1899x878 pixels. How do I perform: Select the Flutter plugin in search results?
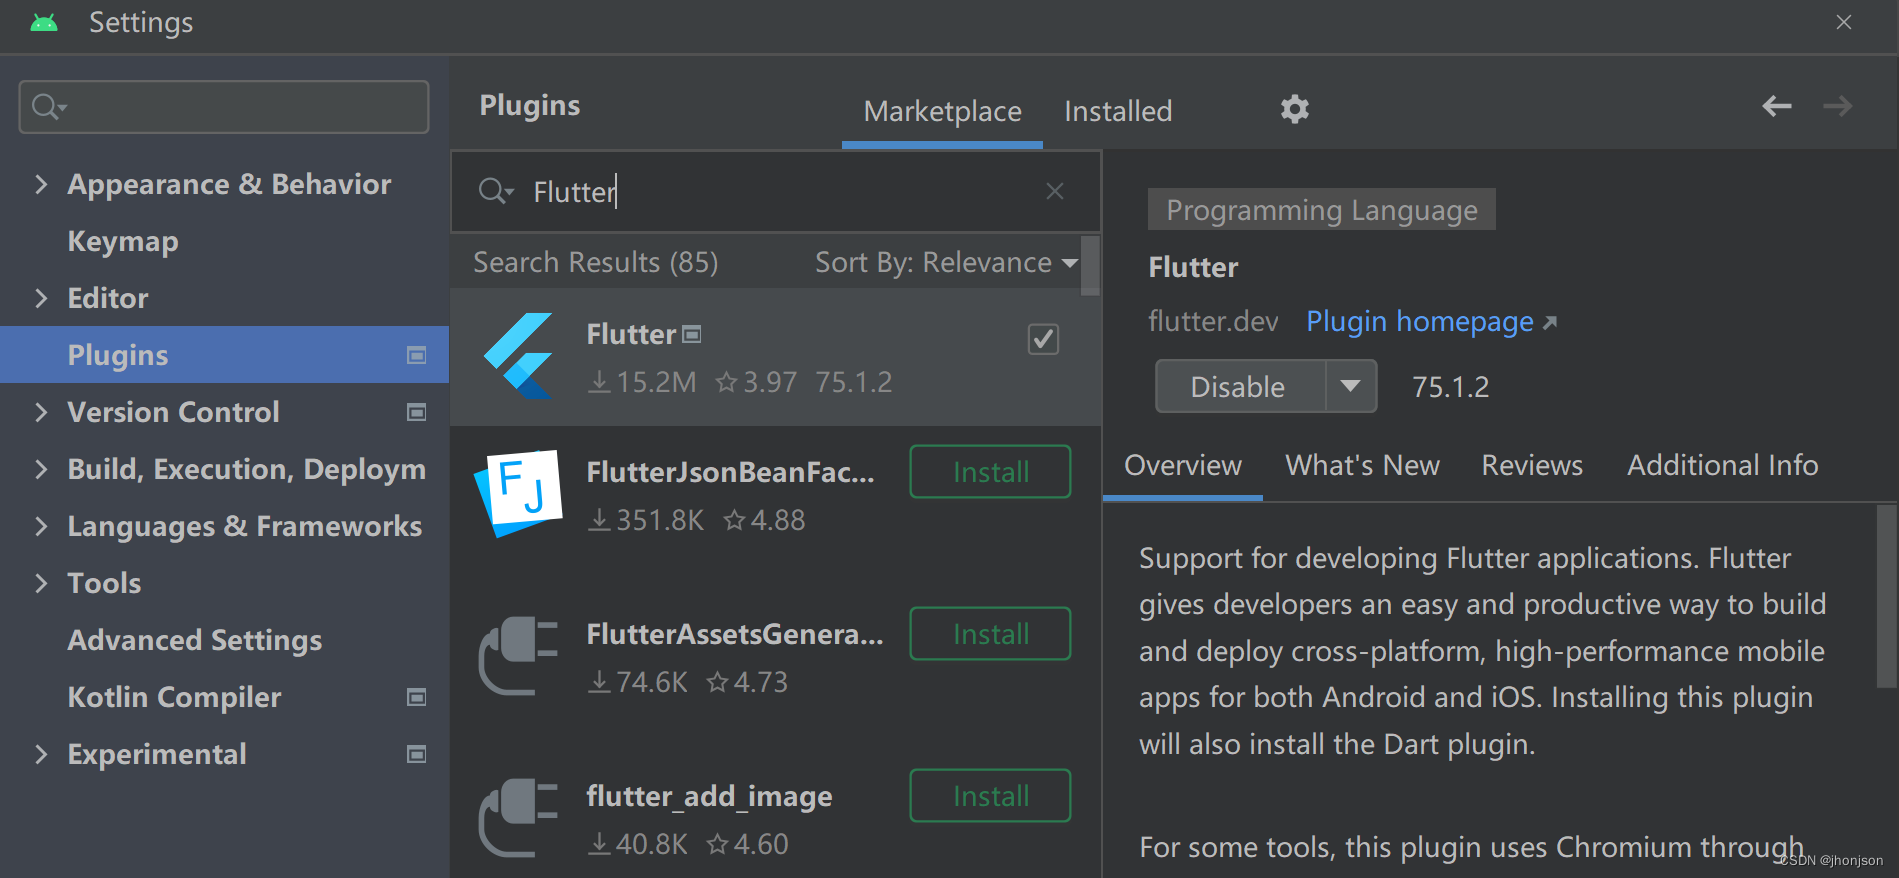[776, 357]
